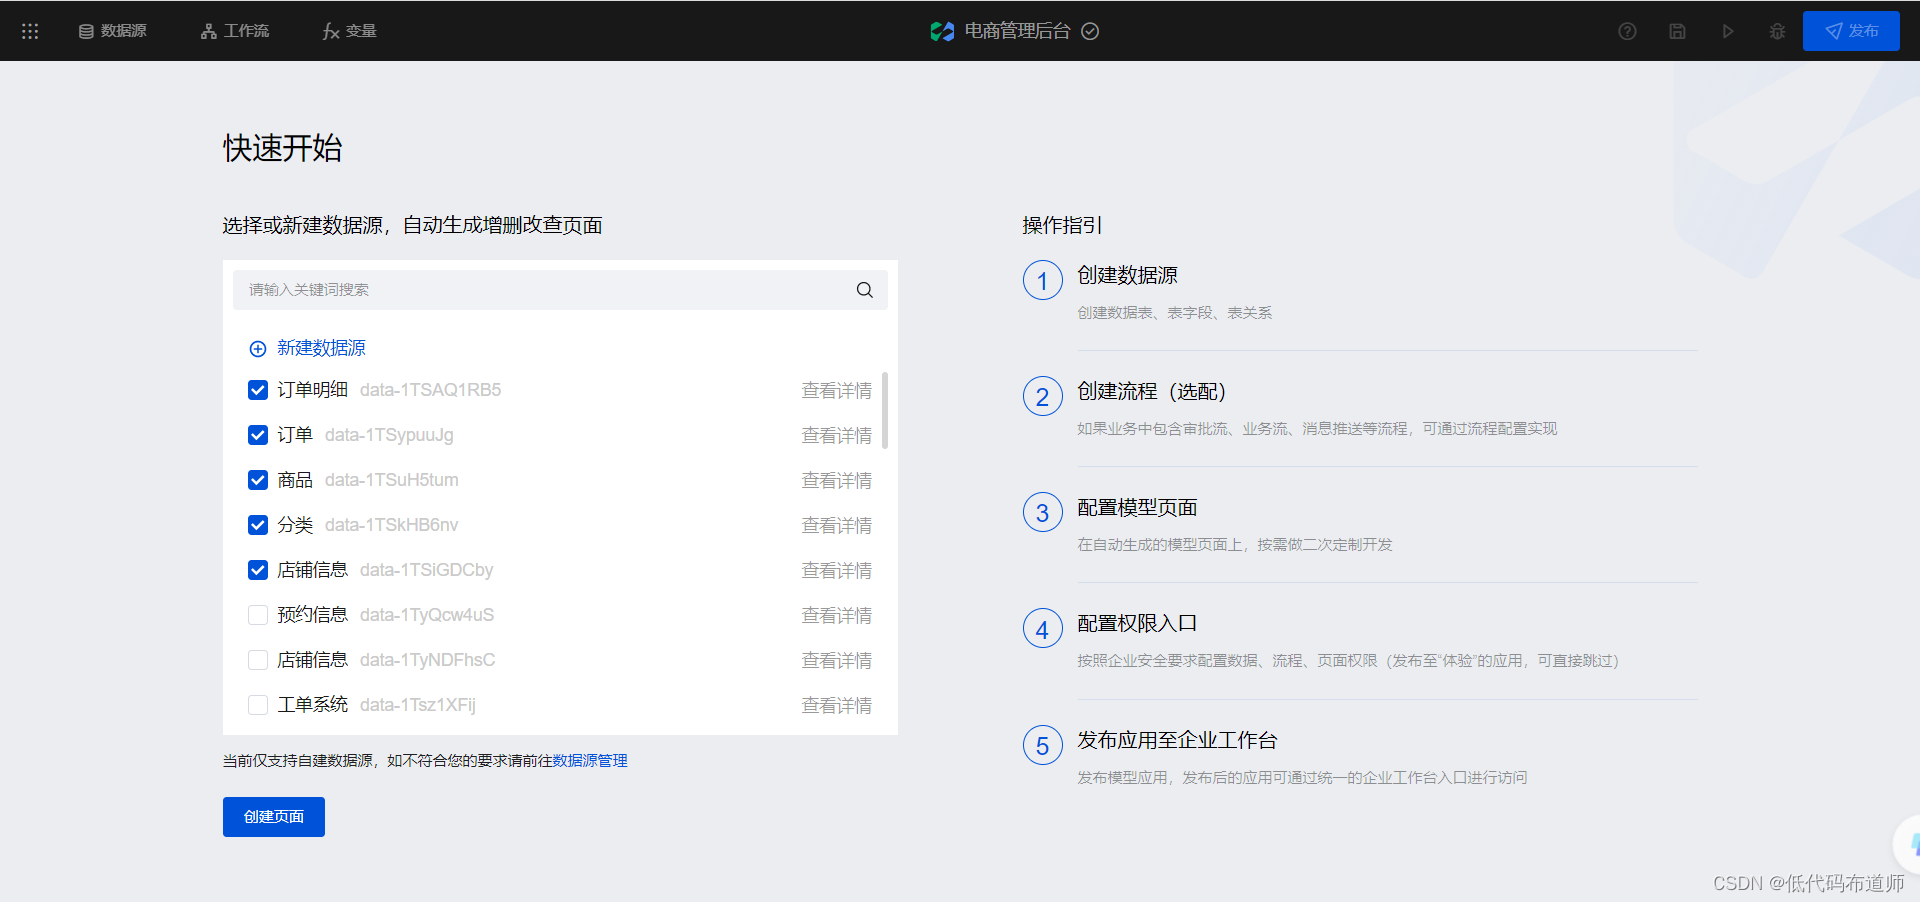The width and height of the screenshot is (1920, 902).
Task: Click the data-1TSAQ1RB5 identifier text
Action: (x=431, y=390)
